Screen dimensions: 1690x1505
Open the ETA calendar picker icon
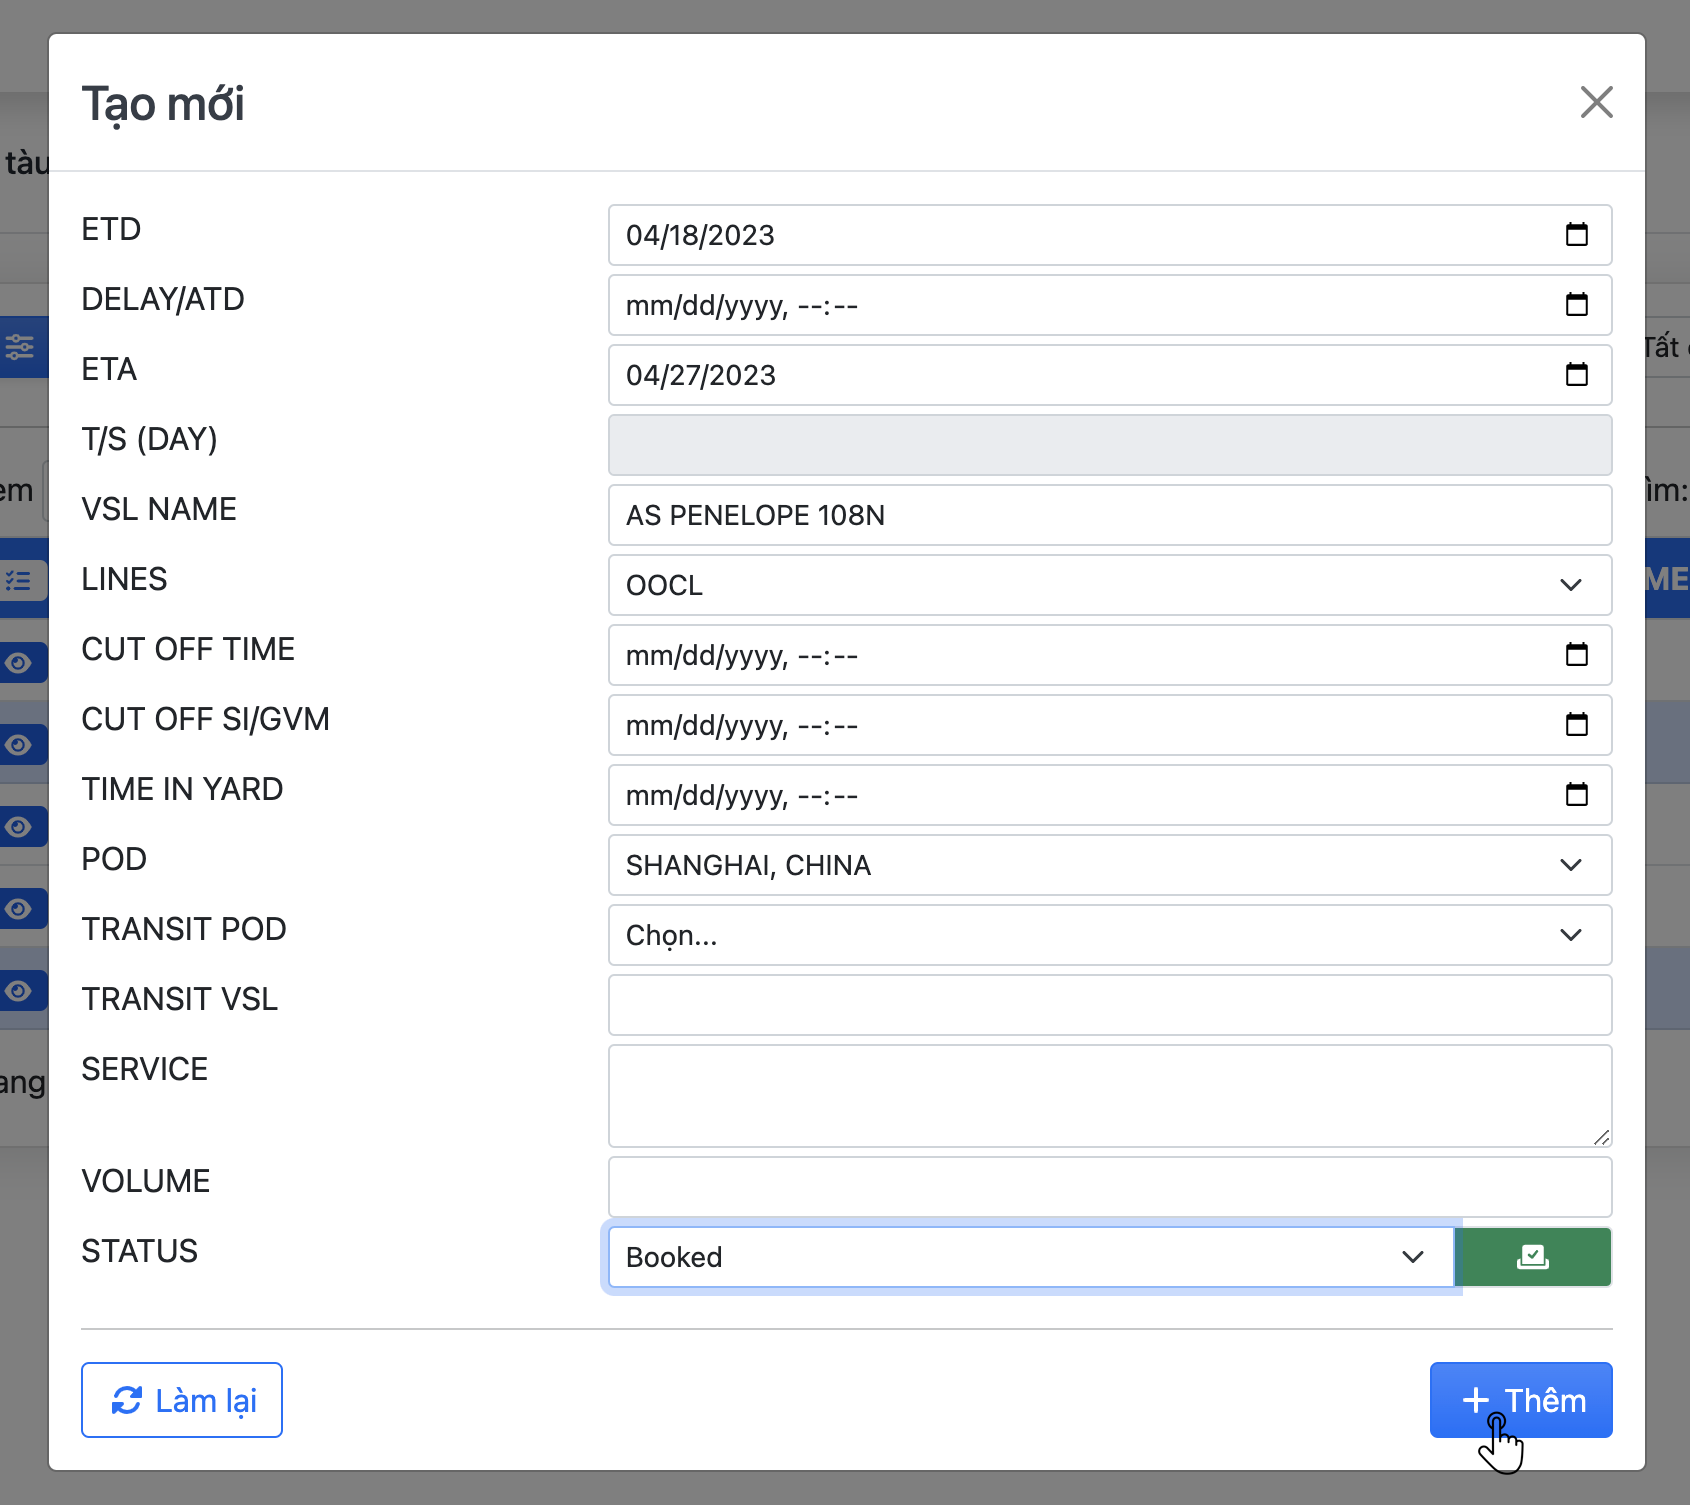point(1576,375)
